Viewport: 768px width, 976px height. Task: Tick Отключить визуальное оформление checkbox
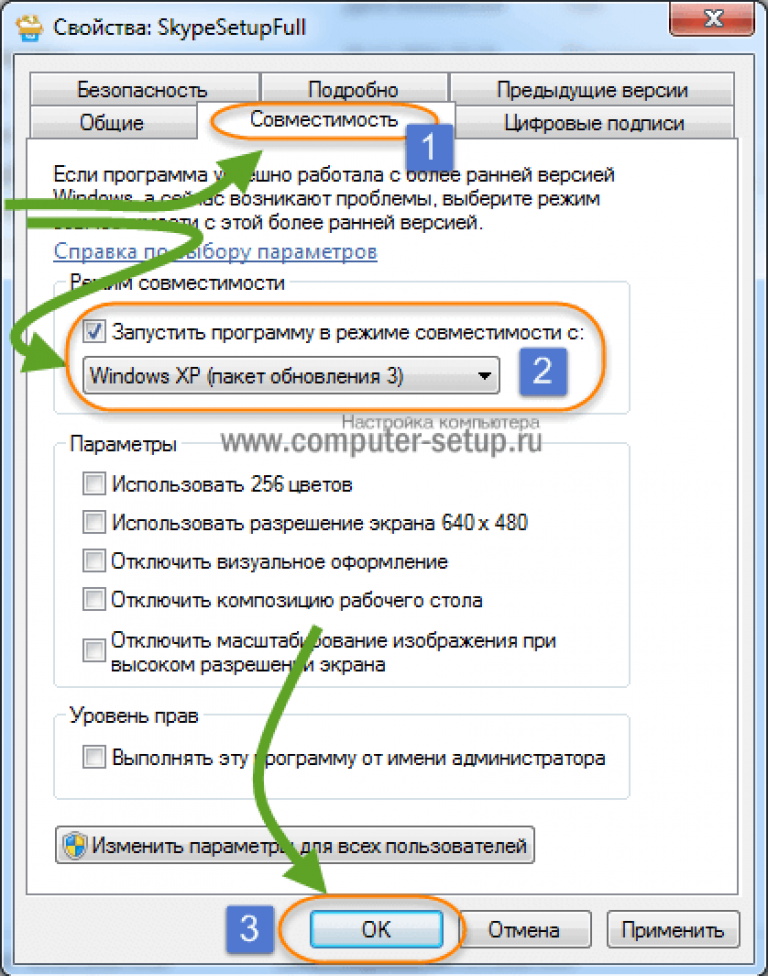coord(94,561)
